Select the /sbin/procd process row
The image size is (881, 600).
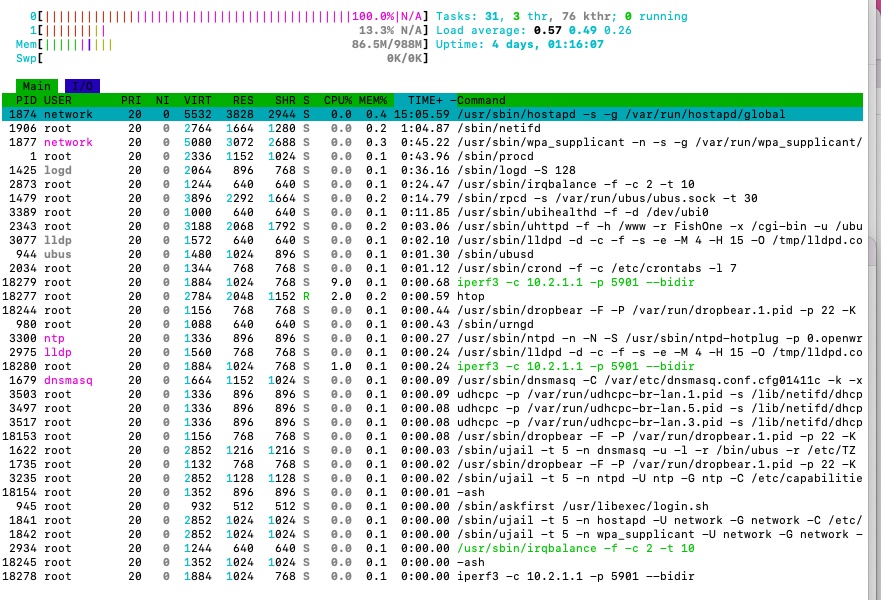coord(432,156)
